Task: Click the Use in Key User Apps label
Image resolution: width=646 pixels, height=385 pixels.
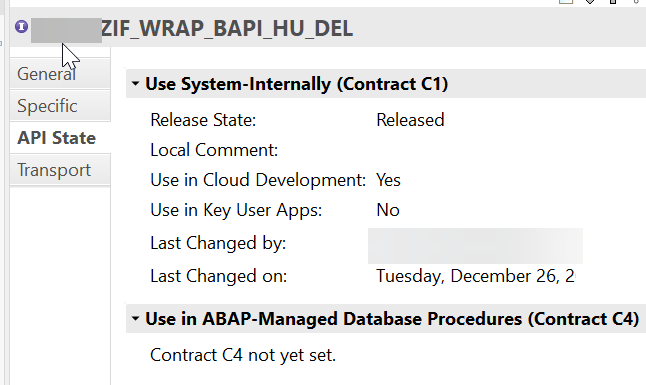Action: coord(236,210)
